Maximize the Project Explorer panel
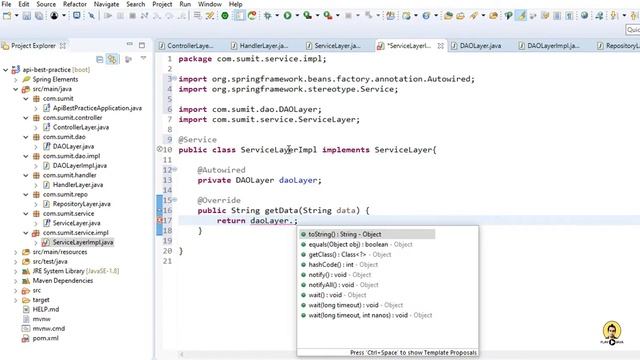640x360 pixels. pos(142,45)
